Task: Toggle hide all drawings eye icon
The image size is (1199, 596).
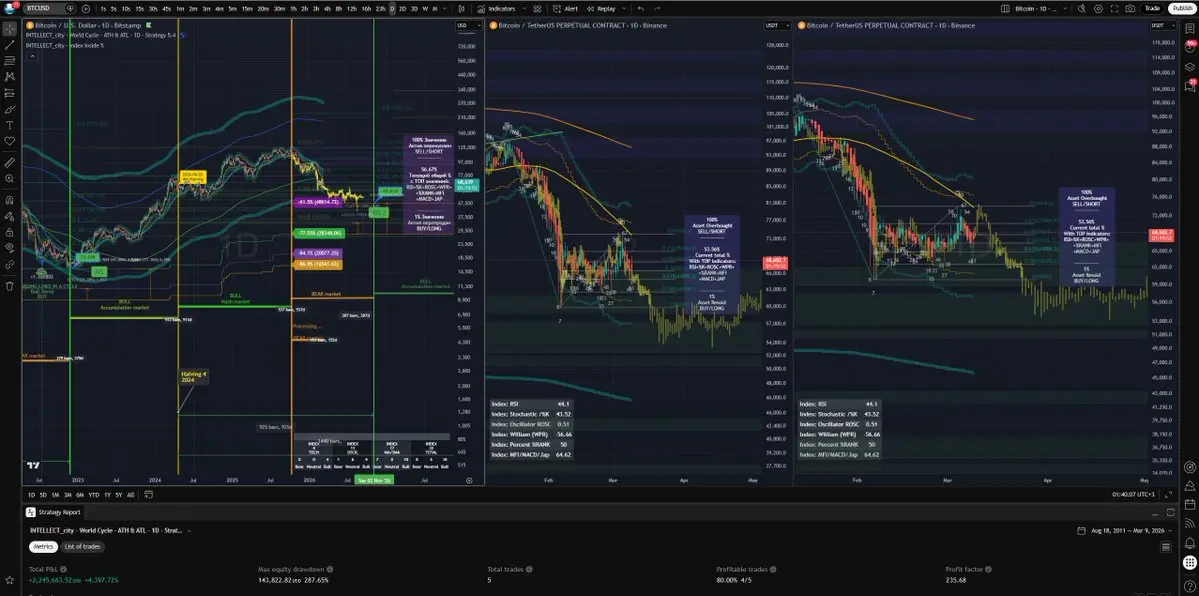Action: tap(9, 248)
